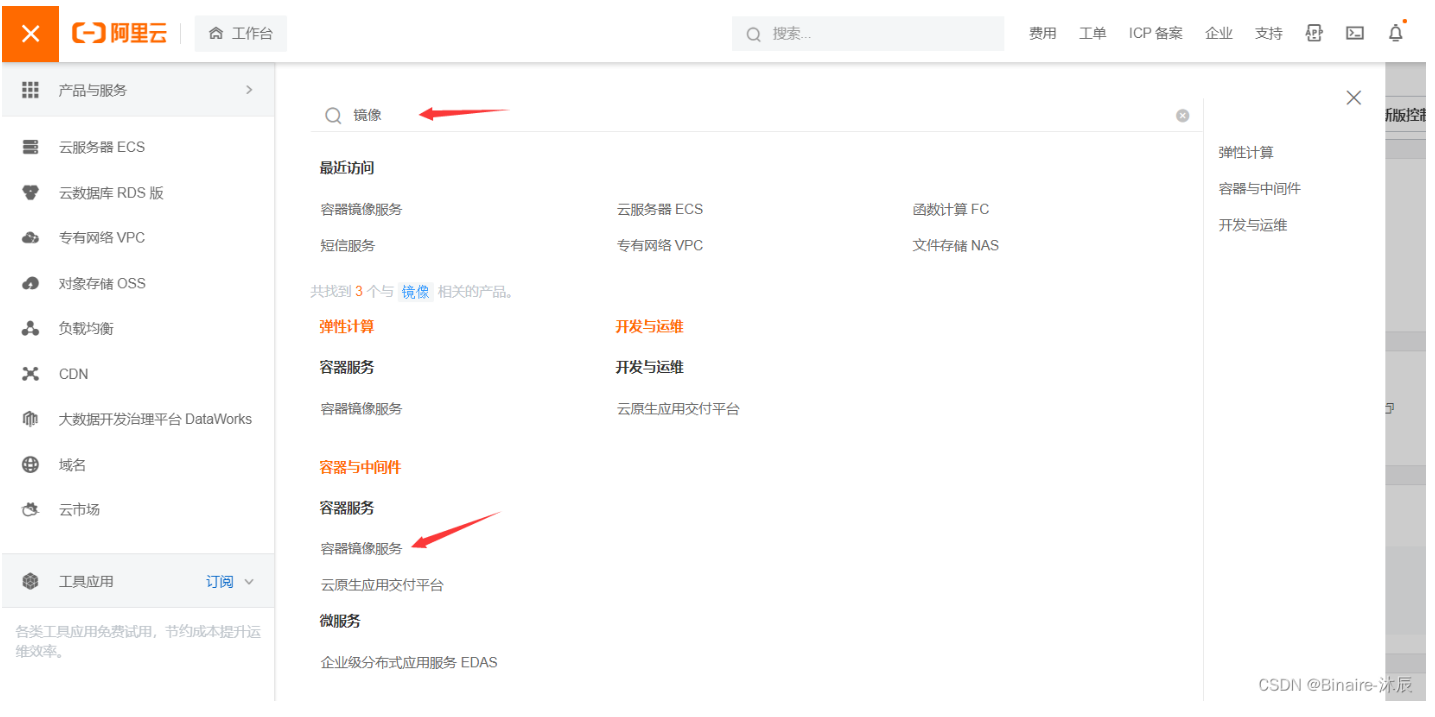The width and height of the screenshot is (1435, 717).
Task: Open 文件存储 NAS recent item
Action: click(955, 245)
